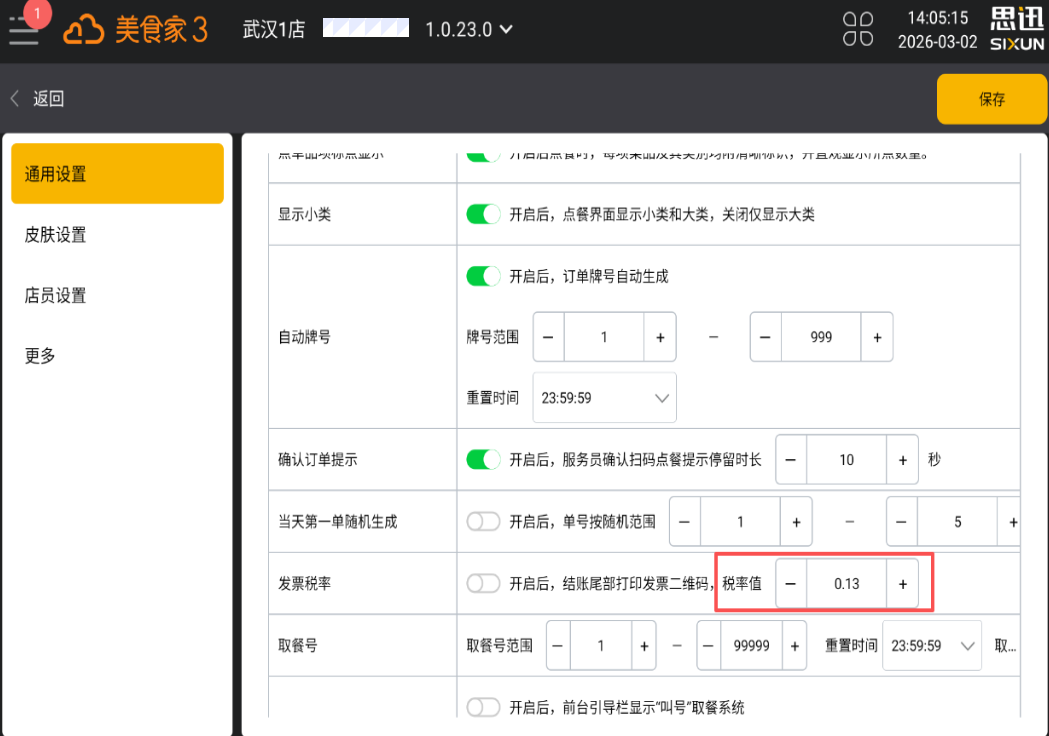Decrease the 税率值 with minus button
The image size is (1049, 736).
tap(791, 584)
